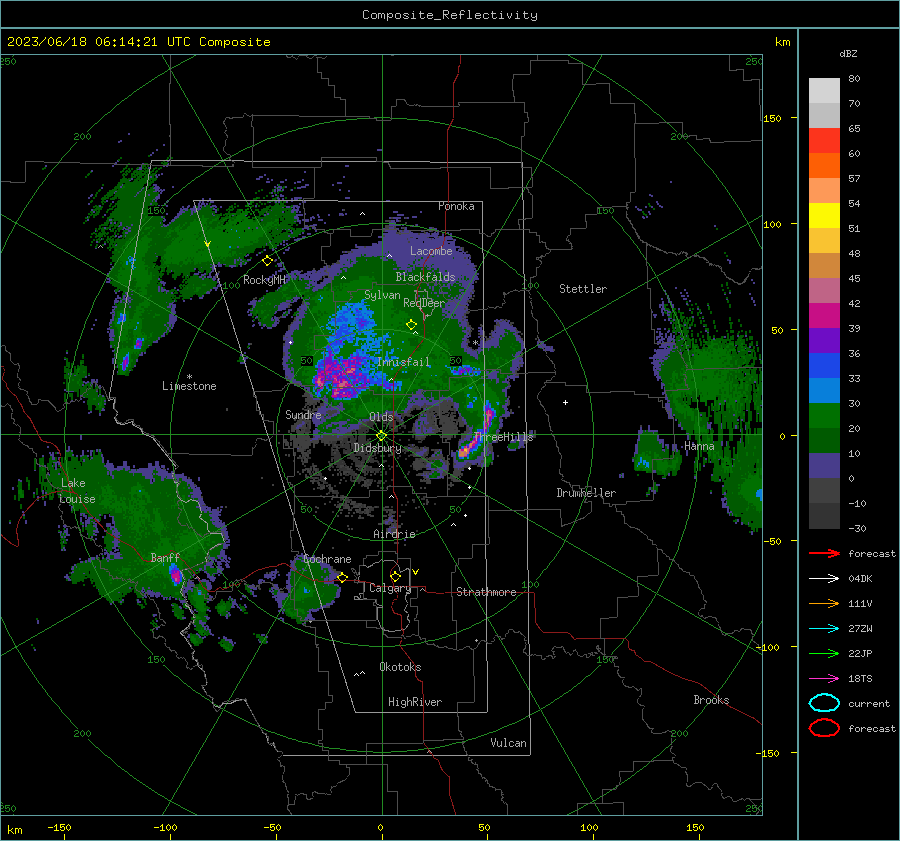
Task: Click the Stettler town label
Action: click(x=583, y=289)
